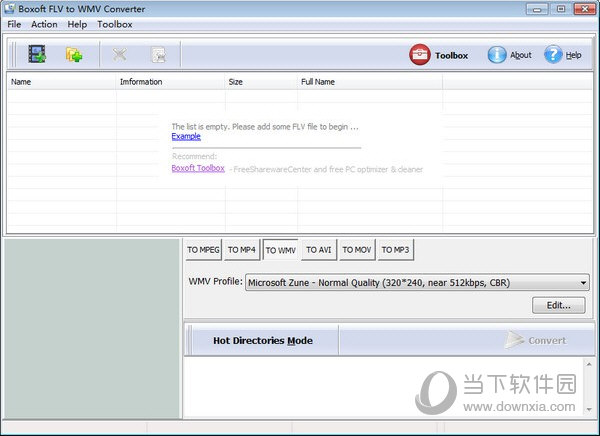
Task: Open the Help menu
Action: coord(77,24)
